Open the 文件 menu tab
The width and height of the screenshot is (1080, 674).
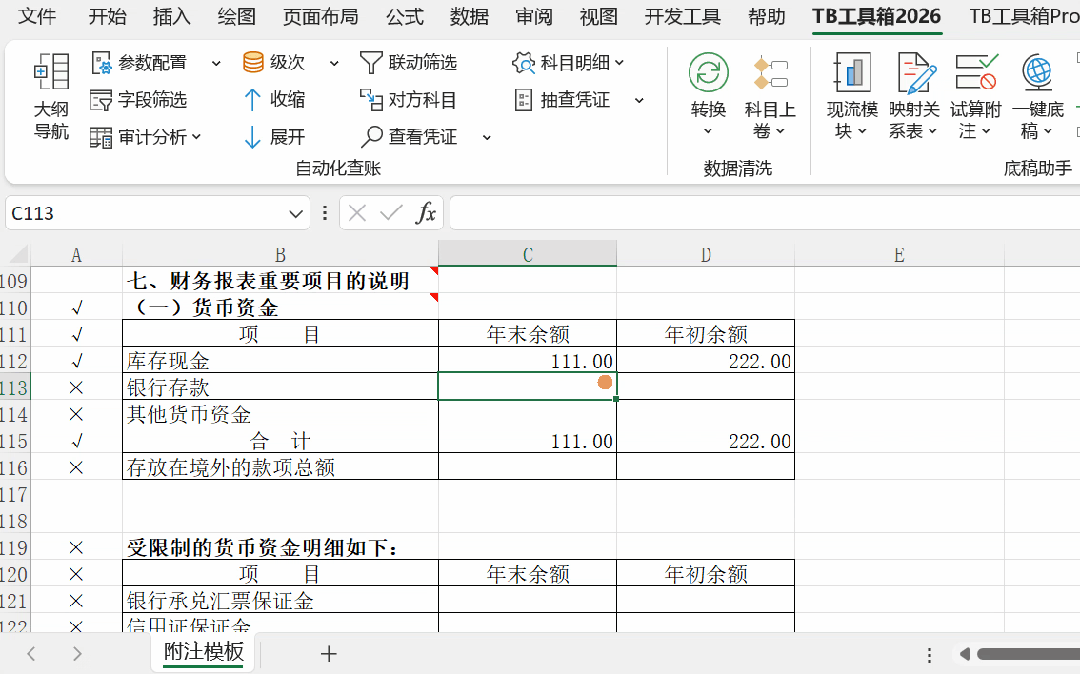click(x=37, y=17)
